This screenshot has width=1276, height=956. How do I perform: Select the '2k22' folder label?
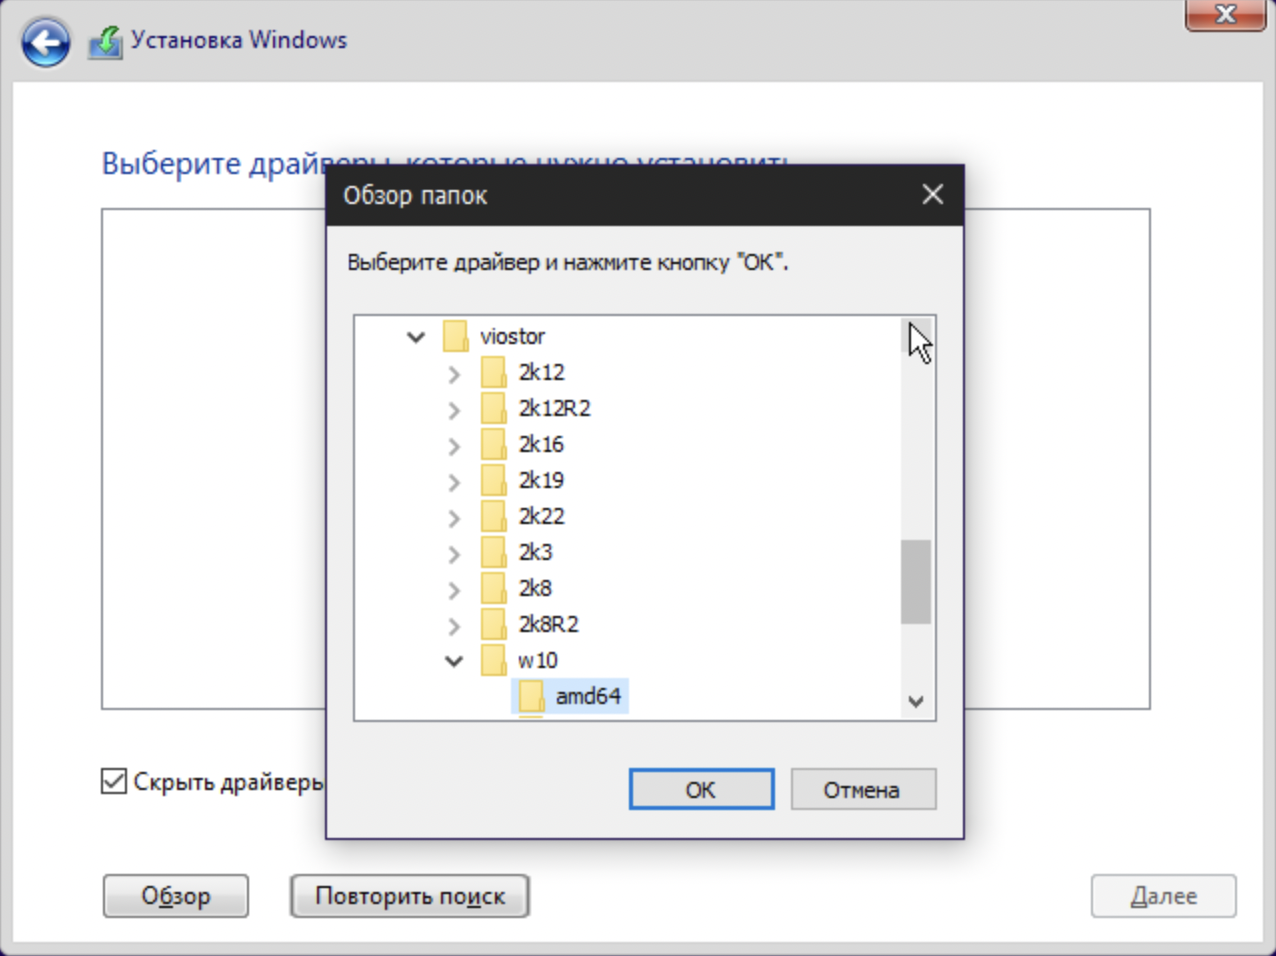(x=541, y=516)
